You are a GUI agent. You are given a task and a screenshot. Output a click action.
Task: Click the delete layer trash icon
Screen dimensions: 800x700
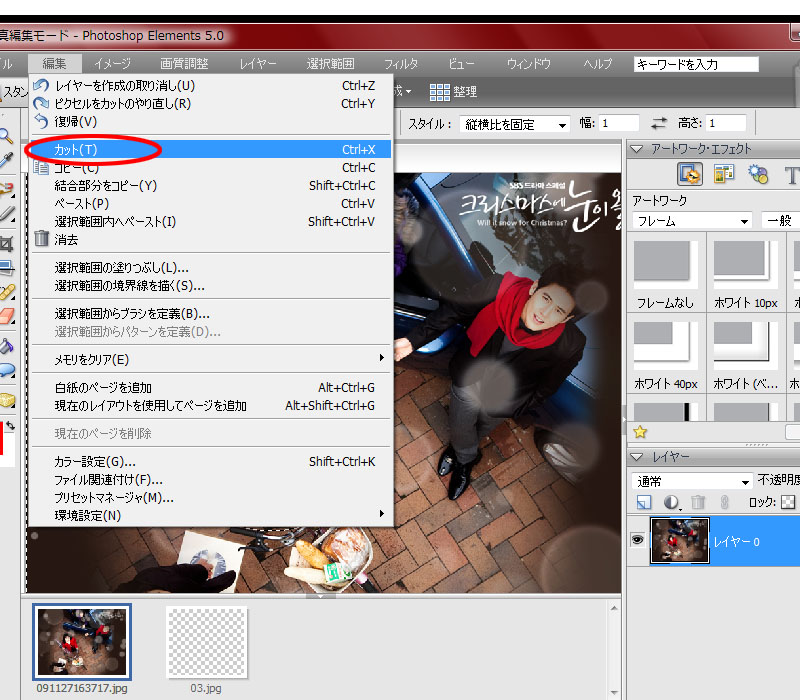click(698, 503)
